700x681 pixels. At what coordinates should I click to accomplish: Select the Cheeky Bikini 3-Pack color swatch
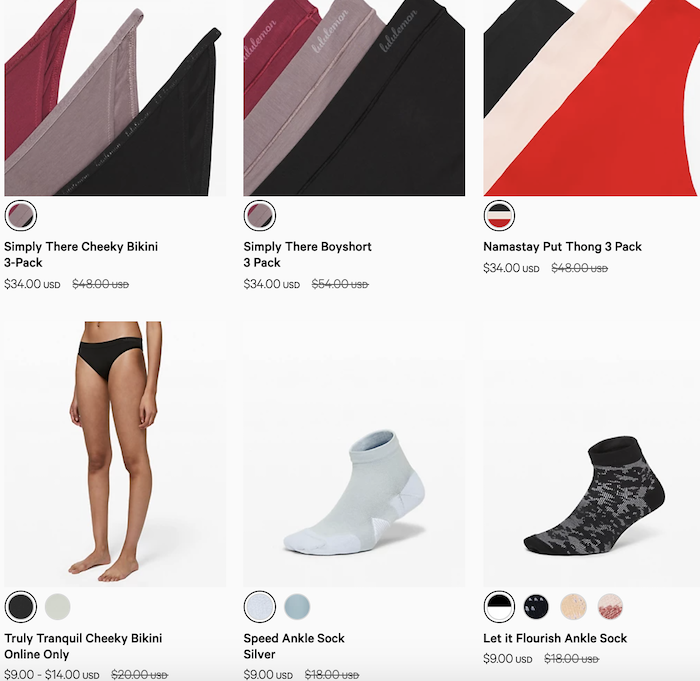(x=21, y=216)
